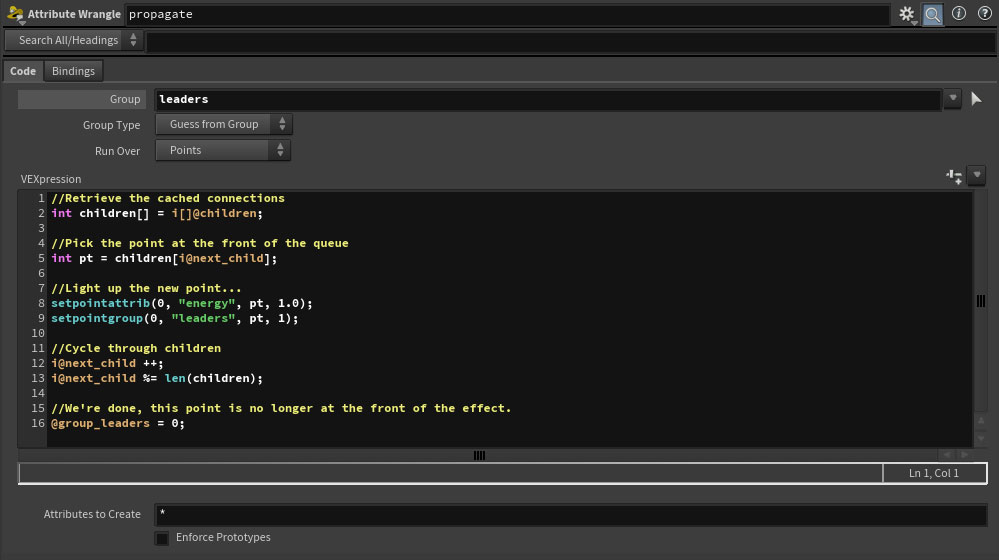
Task: Toggle the parameter search magnifier icon
Action: click(933, 14)
